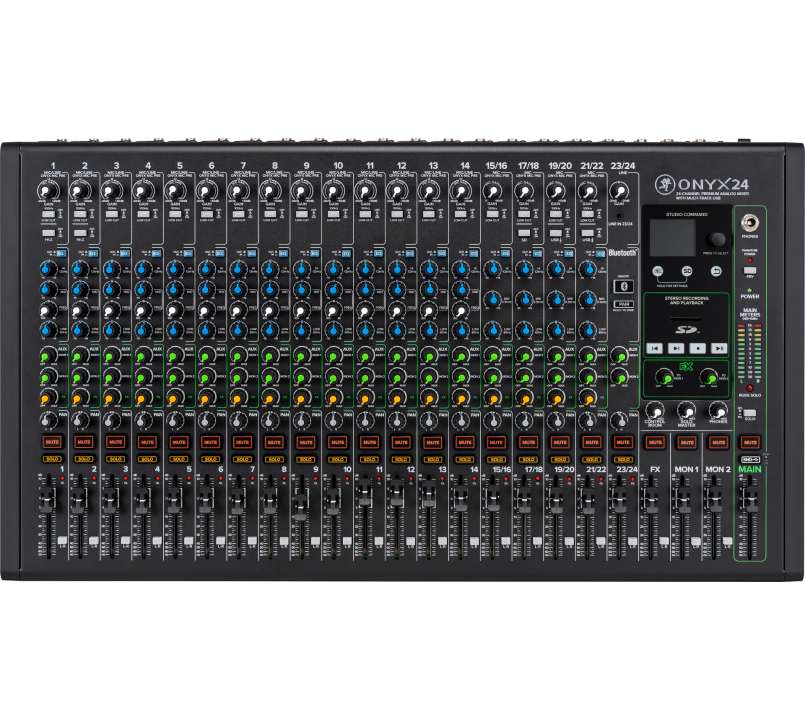
Task: Engage the low cut switch on channel 3
Action: pyautogui.click(x=113, y=215)
